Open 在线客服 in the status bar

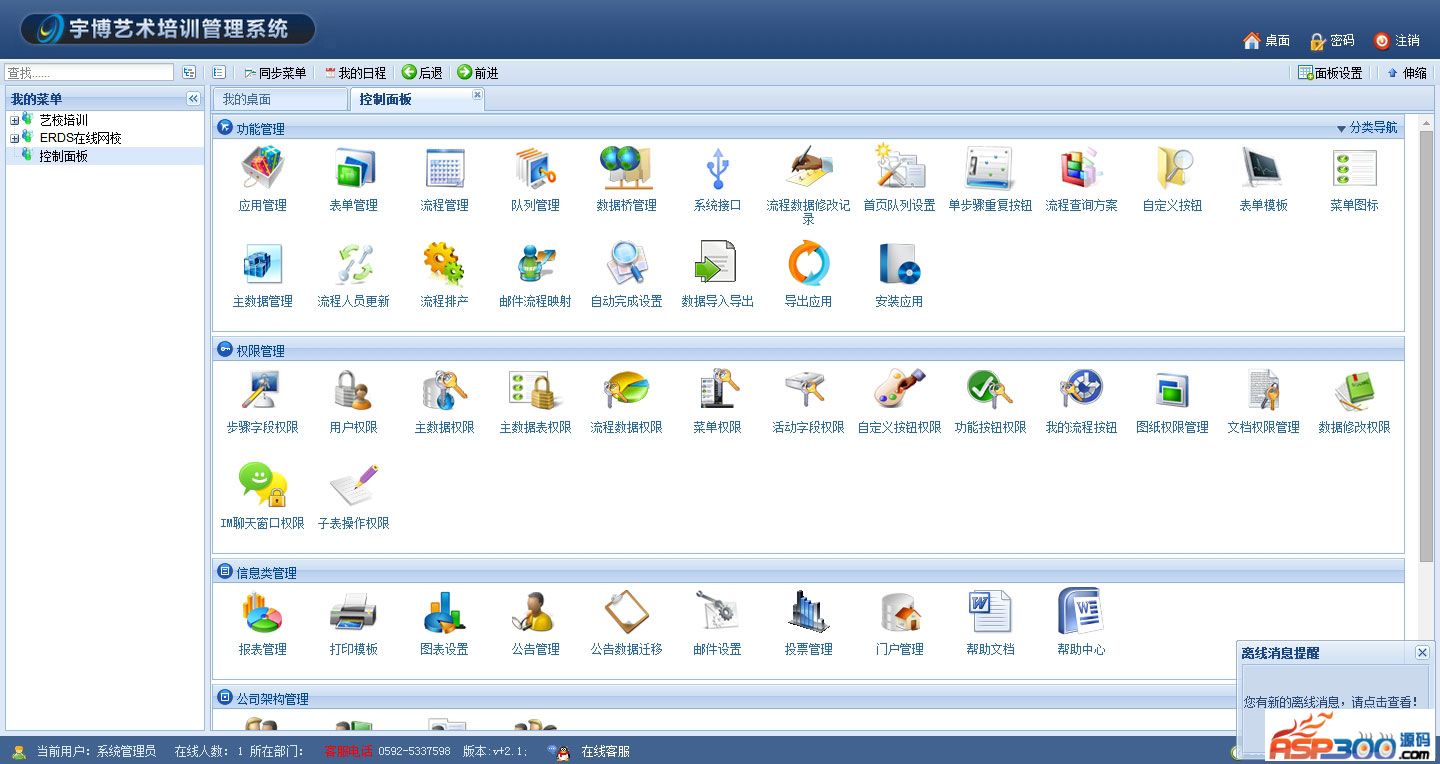pos(606,752)
